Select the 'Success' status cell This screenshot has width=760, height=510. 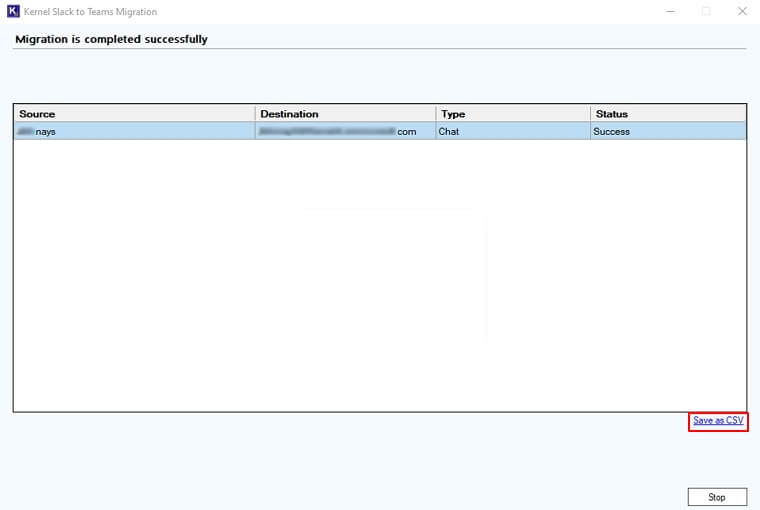click(668, 131)
